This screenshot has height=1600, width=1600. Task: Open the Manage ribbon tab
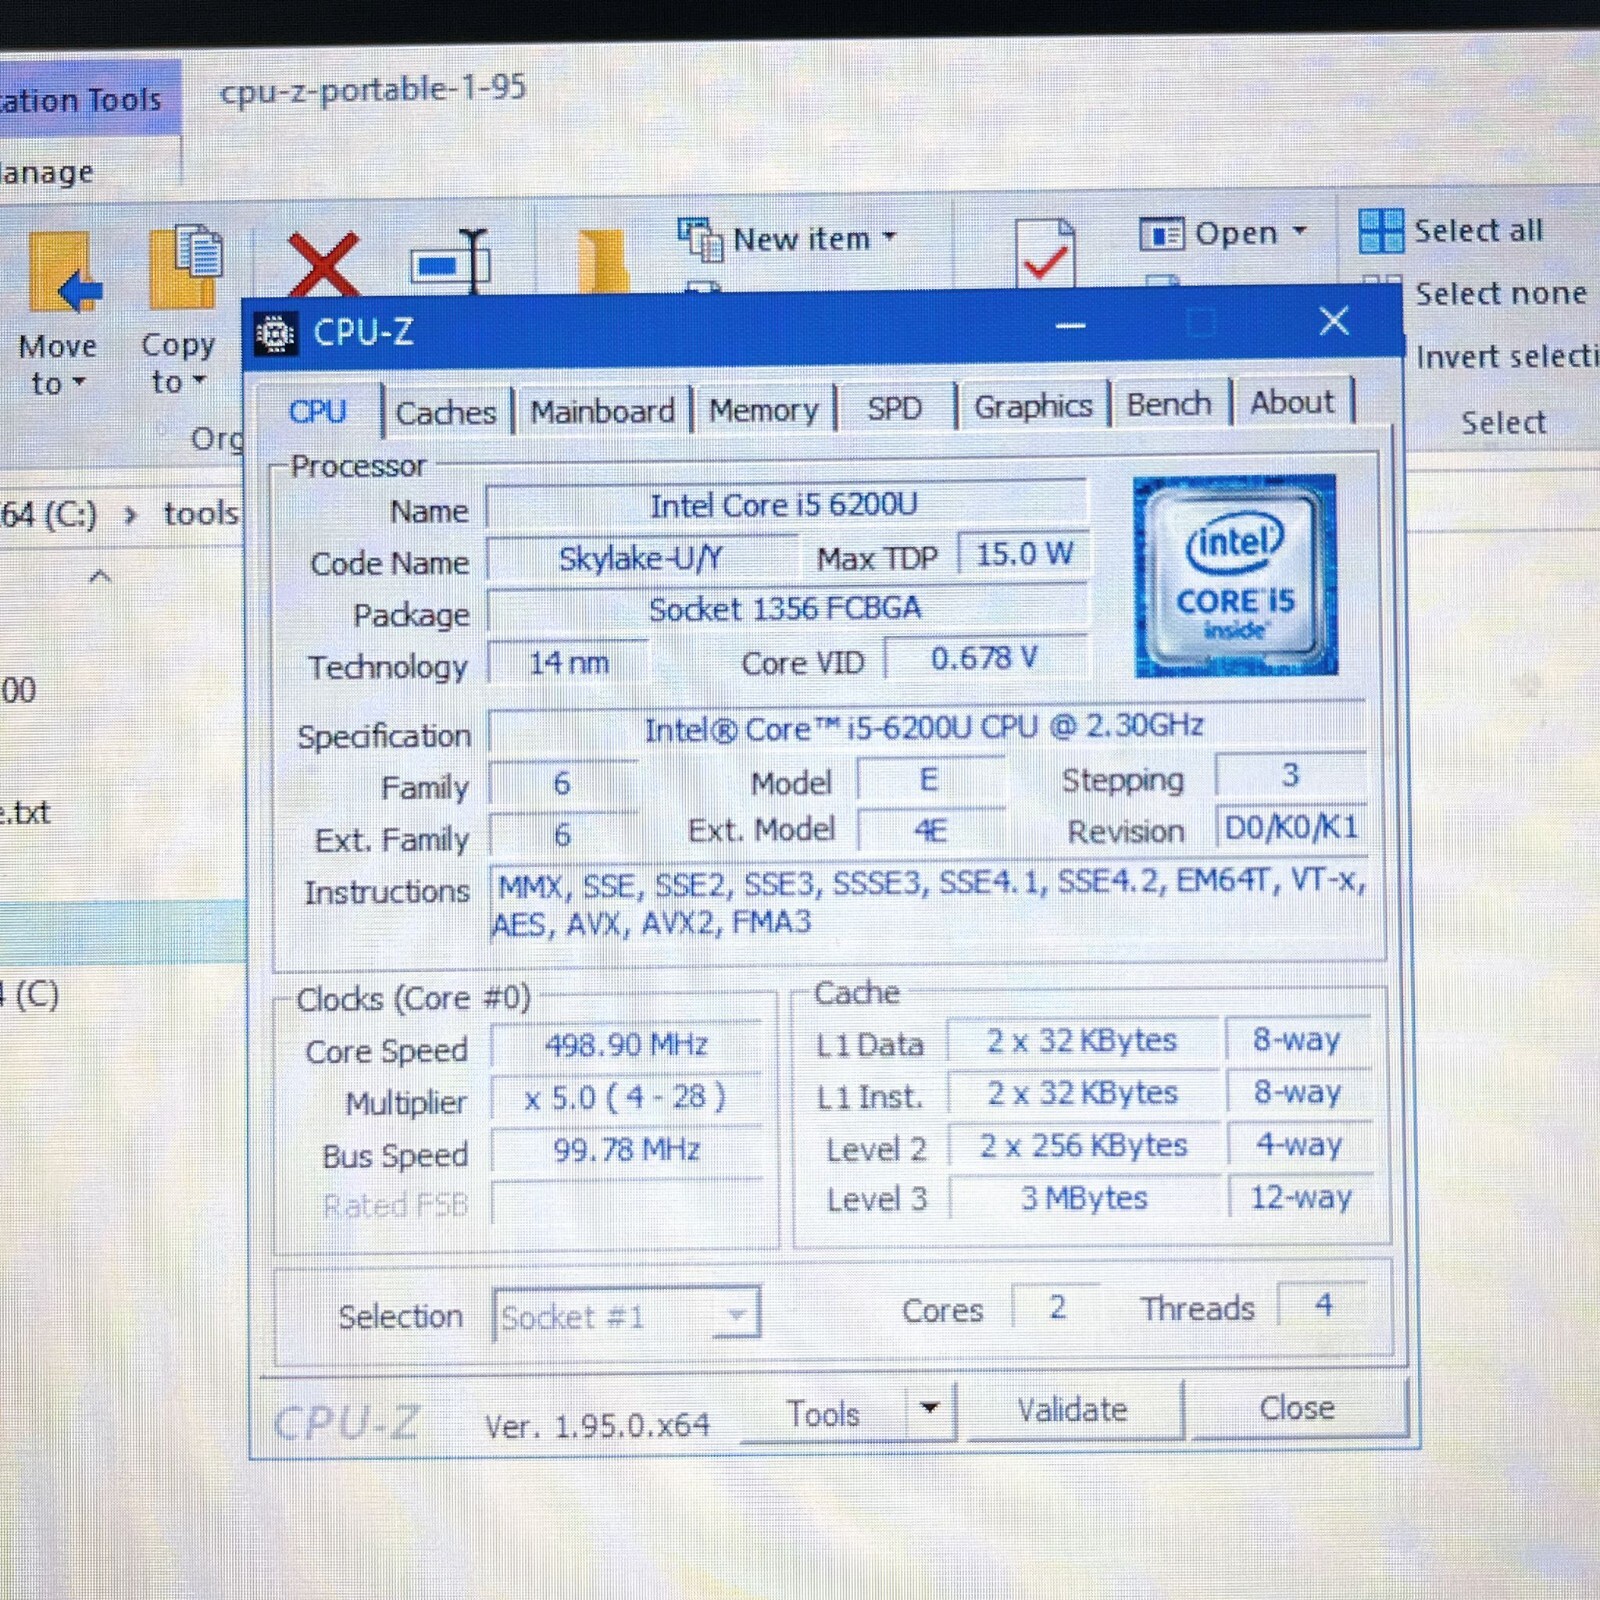(x=48, y=172)
